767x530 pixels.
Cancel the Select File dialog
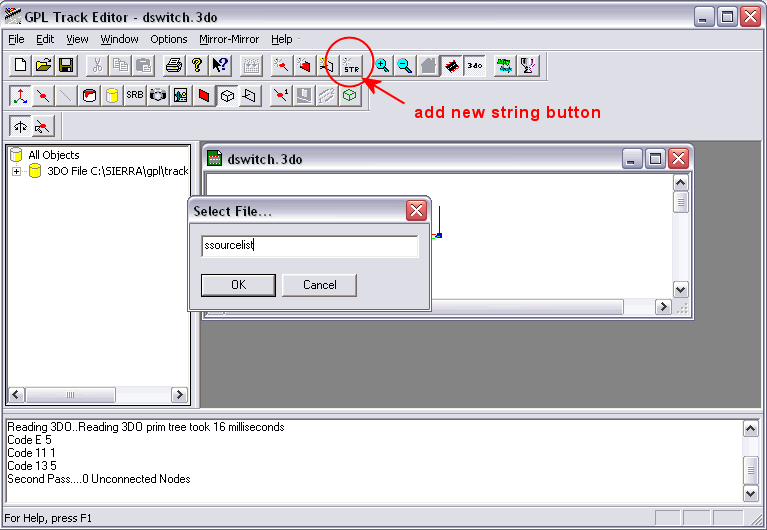click(319, 285)
